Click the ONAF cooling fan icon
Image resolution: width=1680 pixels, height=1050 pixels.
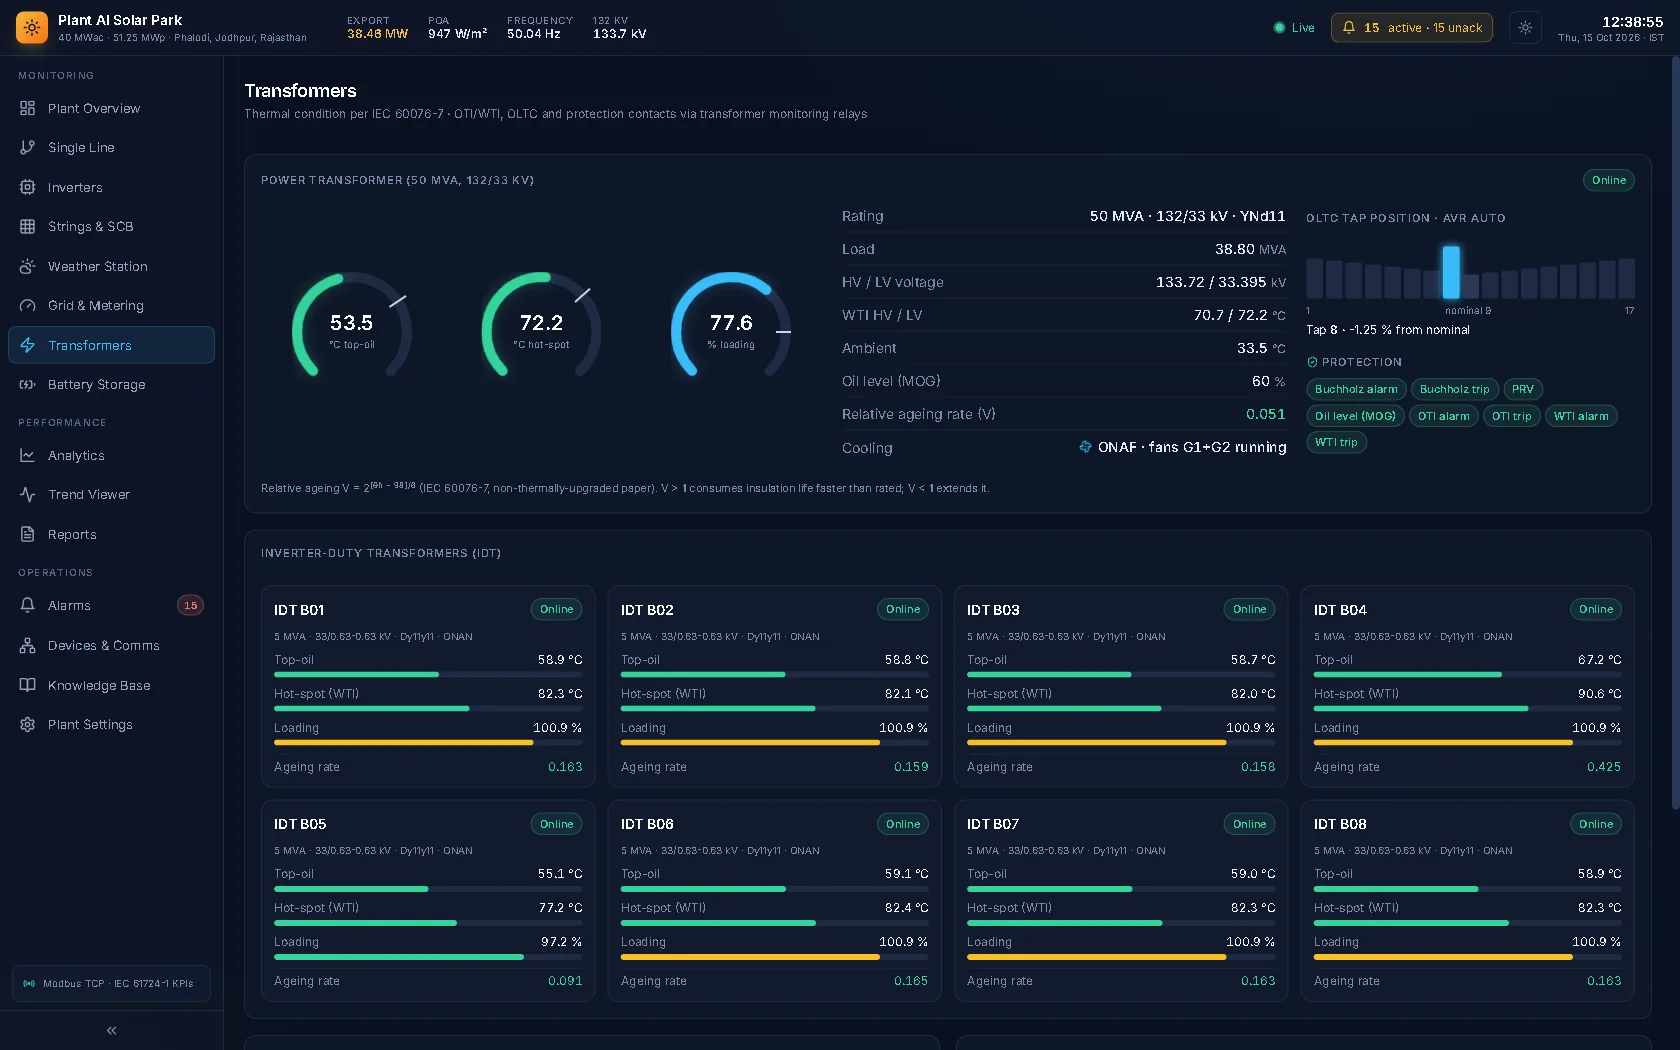click(1085, 447)
